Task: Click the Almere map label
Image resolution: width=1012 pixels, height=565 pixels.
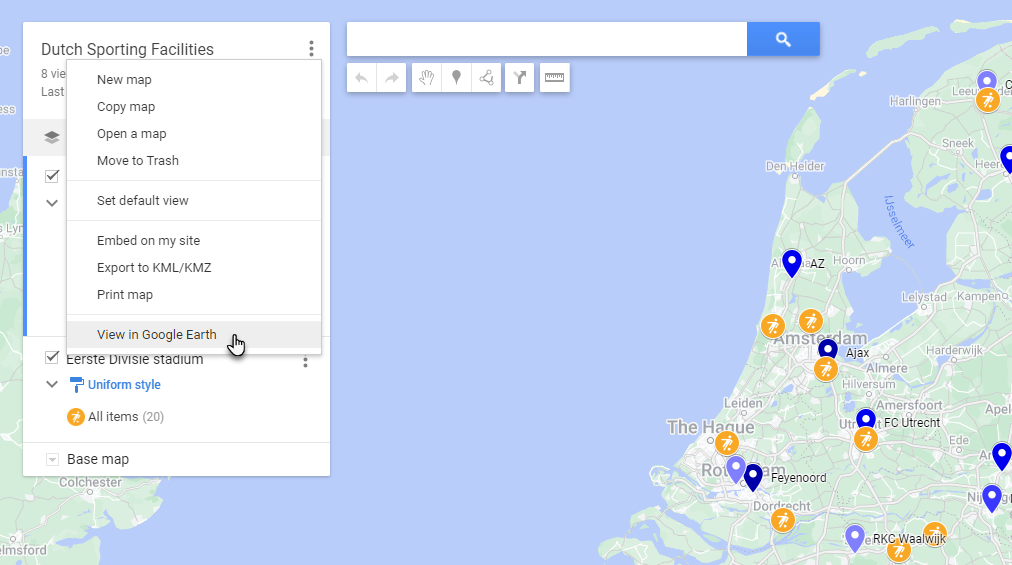Action: 886,368
